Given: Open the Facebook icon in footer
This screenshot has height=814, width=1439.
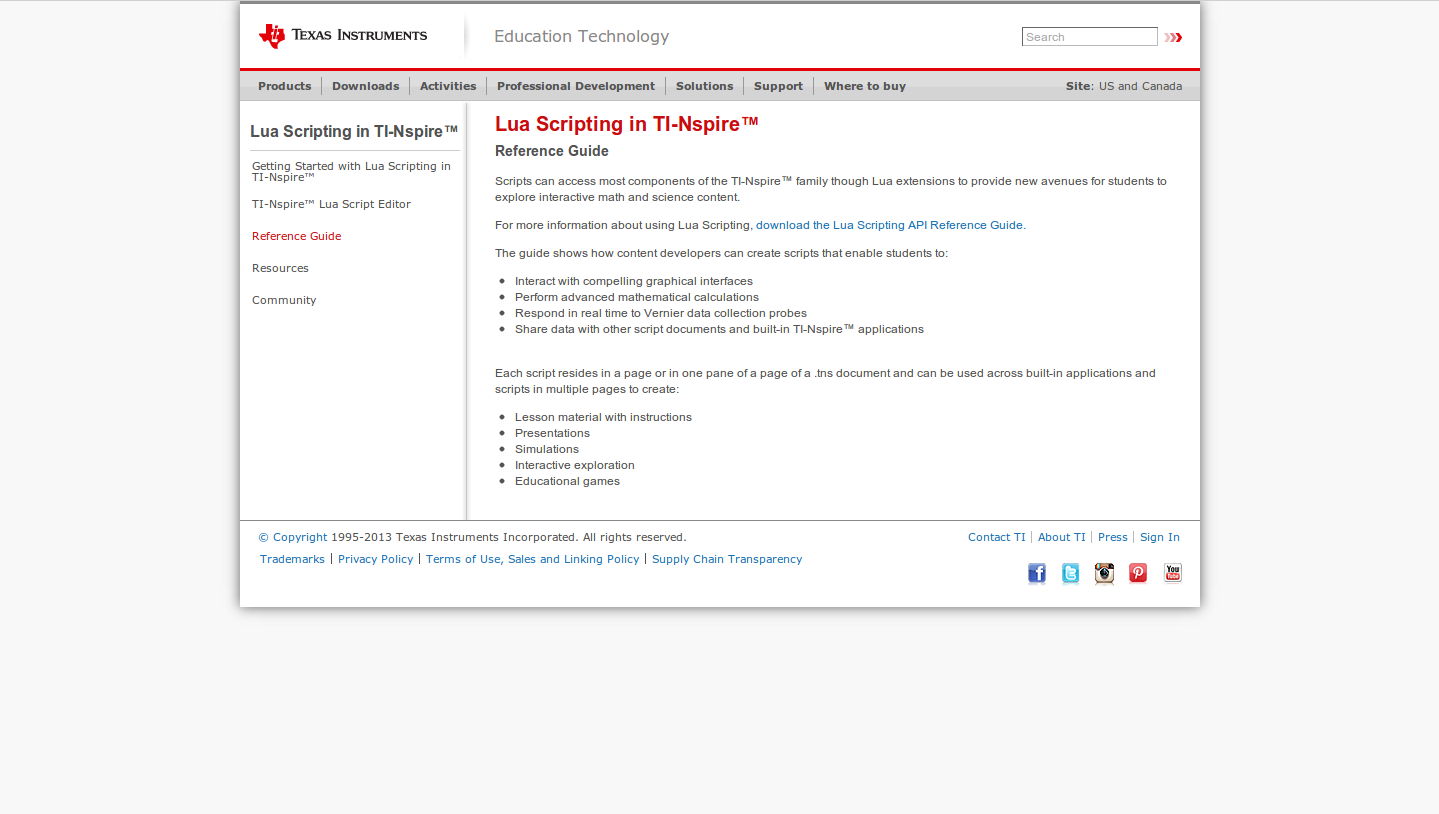Looking at the screenshot, I should [x=1037, y=573].
